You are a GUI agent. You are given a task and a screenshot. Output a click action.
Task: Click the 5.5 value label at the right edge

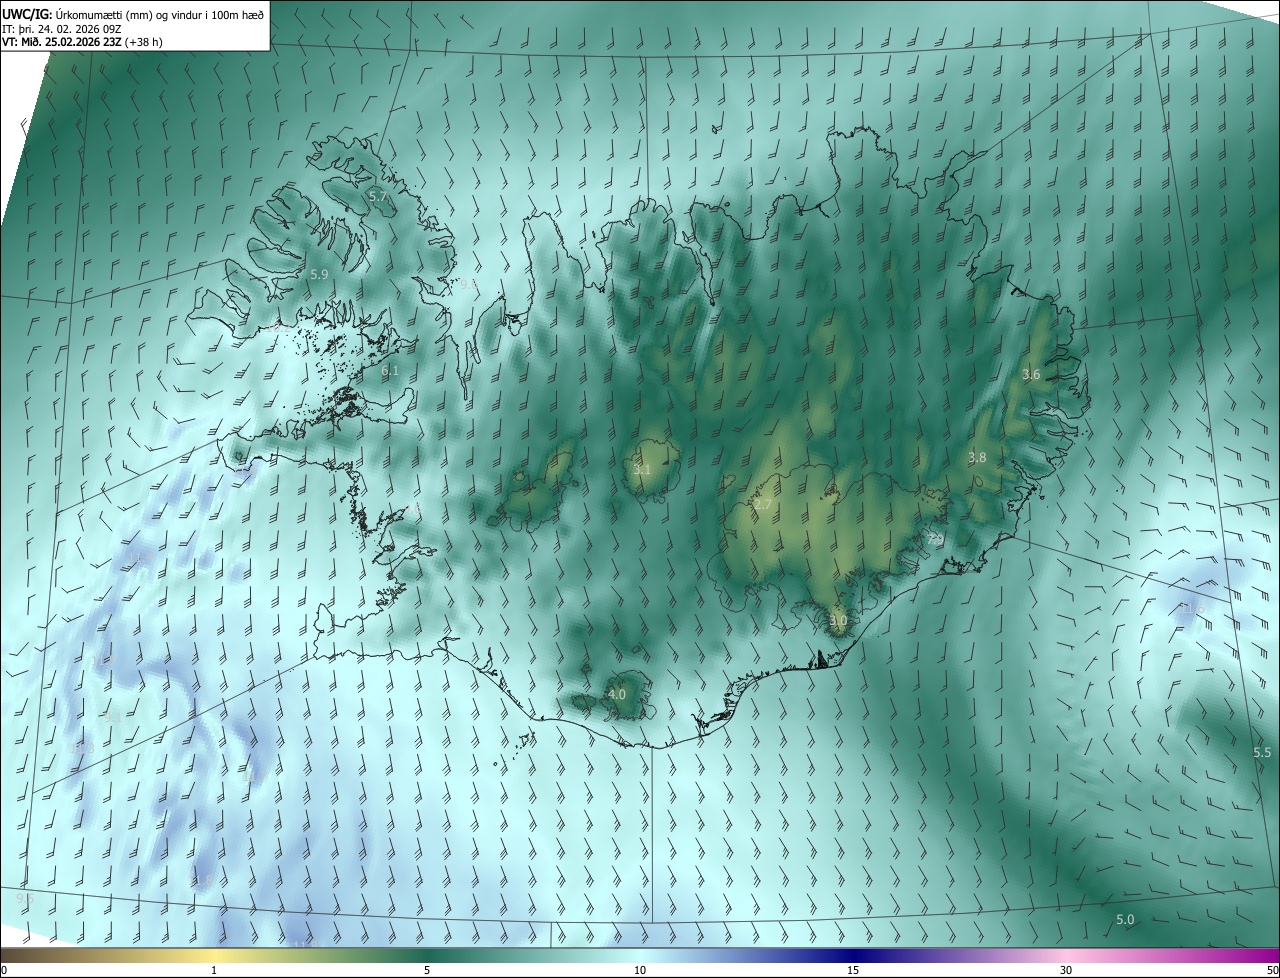(1262, 752)
